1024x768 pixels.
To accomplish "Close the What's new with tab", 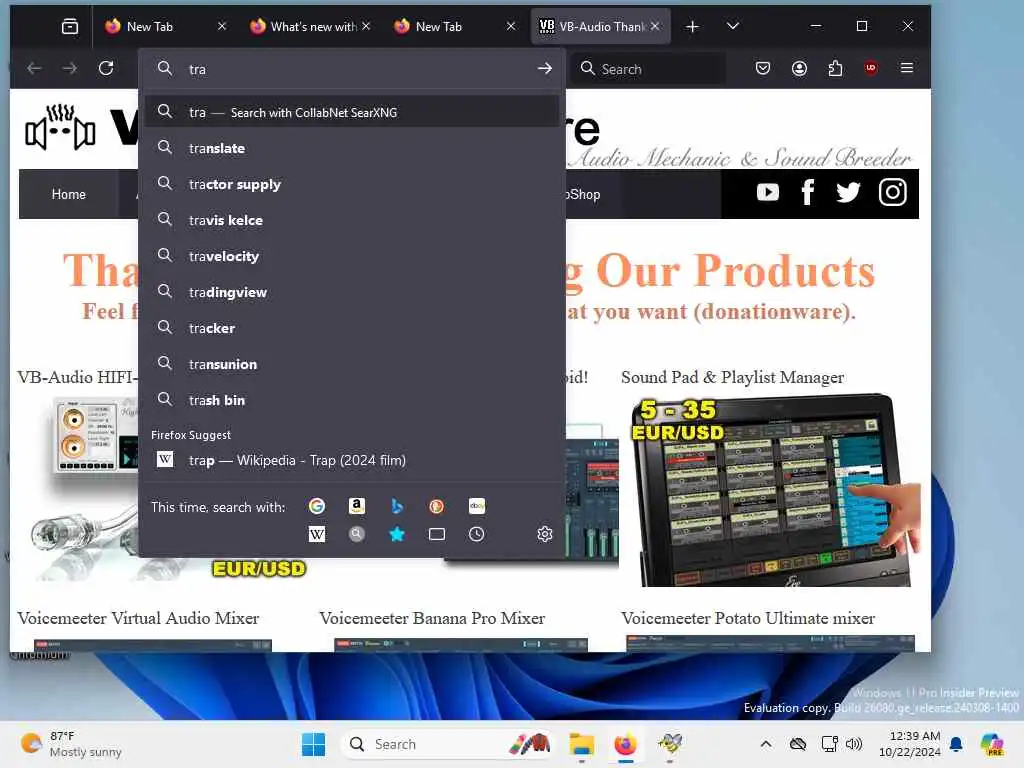I will (366, 26).
